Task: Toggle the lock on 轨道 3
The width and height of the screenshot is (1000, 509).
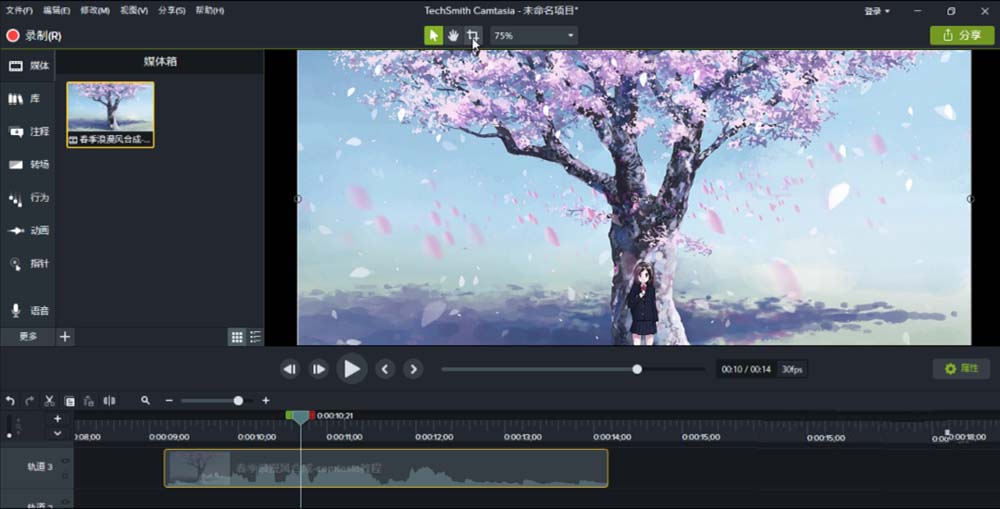Action: pos(65,475)
